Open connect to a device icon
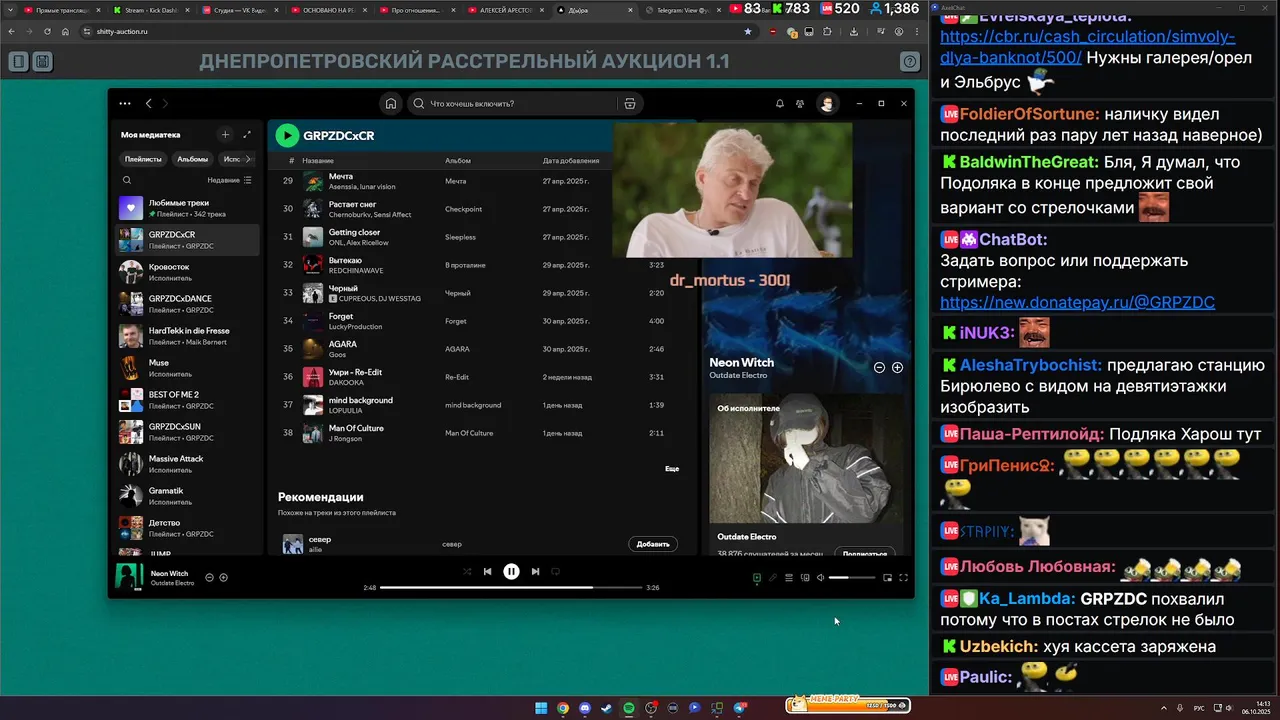 805,577
